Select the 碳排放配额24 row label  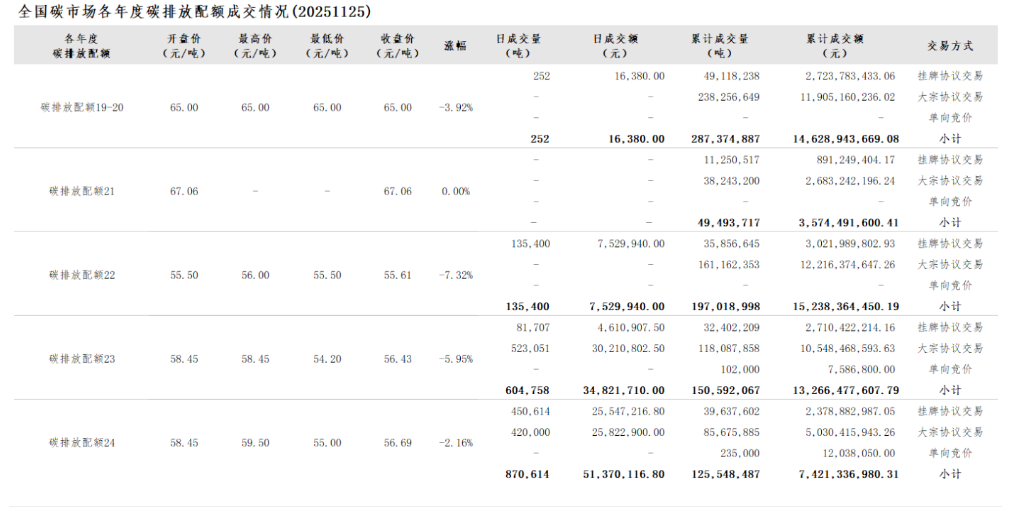point(82,442)
